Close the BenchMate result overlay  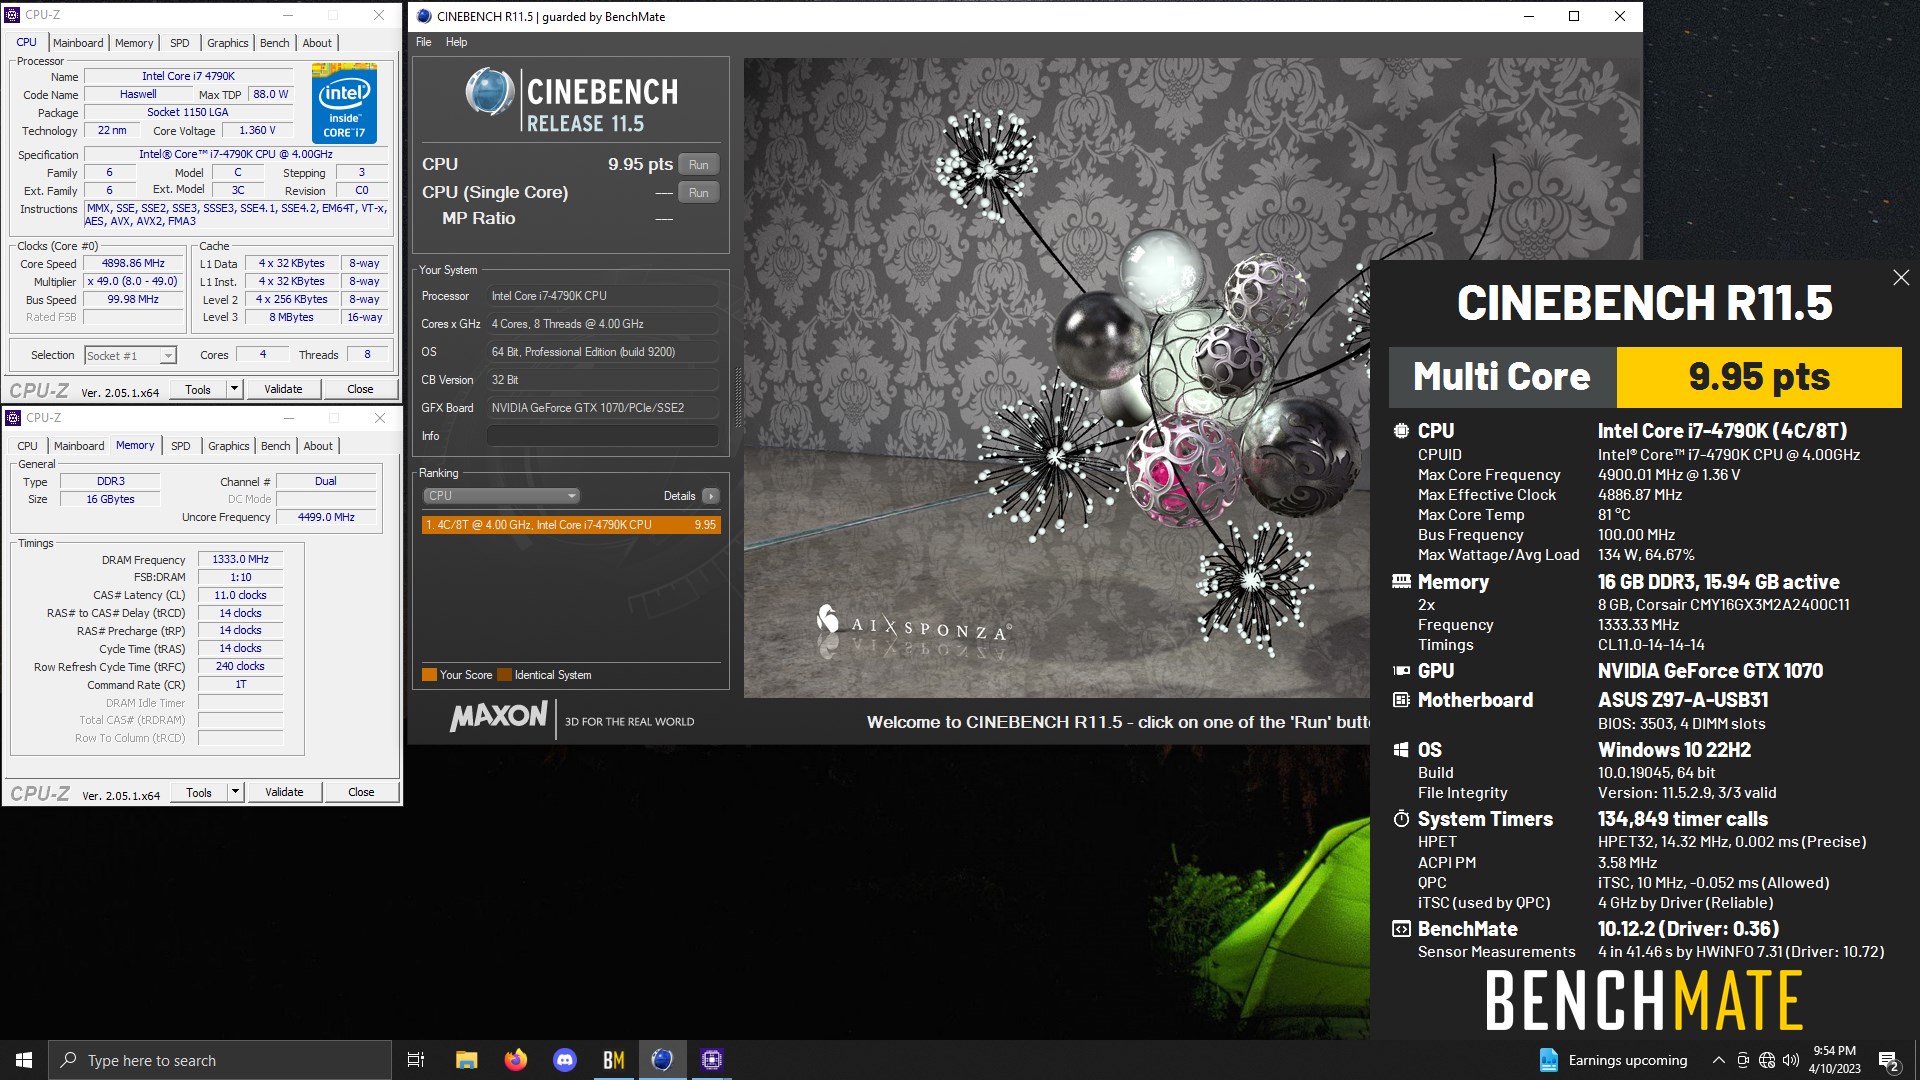[1901, 278]
